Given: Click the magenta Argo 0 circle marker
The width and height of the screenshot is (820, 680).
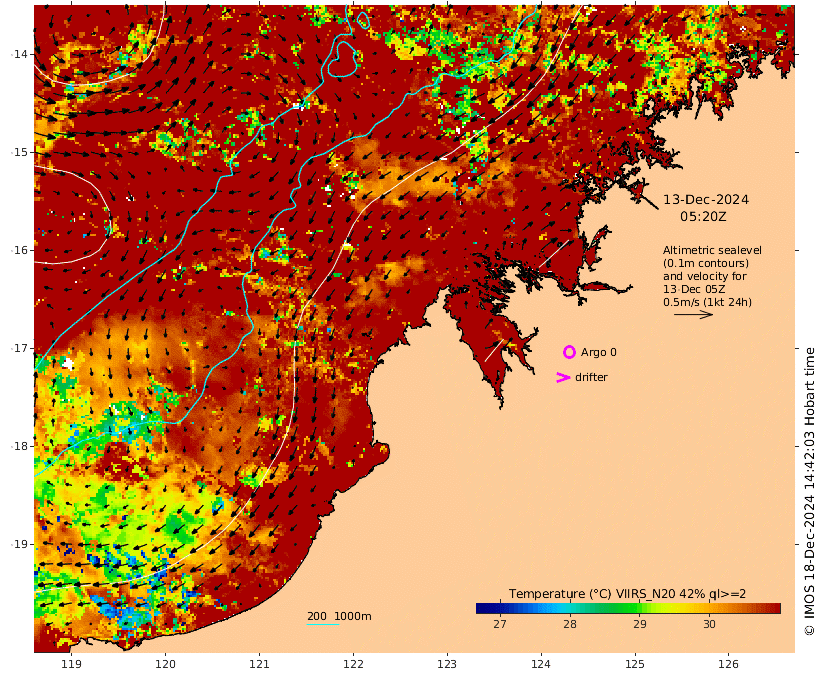Looking at the screenshot, I should pyautogui.click(x=569, y=352).
